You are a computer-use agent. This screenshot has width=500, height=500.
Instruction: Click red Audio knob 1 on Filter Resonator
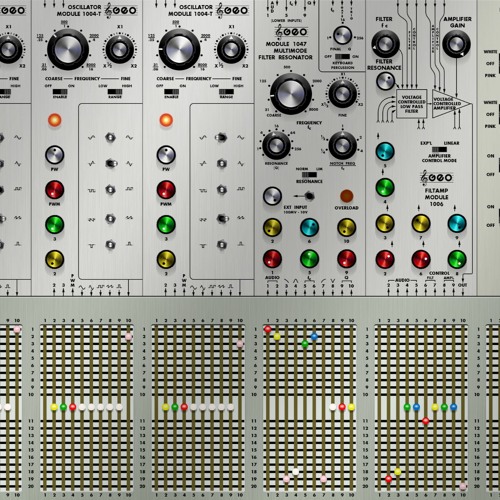pyautogui.click(x=272, y=259)
